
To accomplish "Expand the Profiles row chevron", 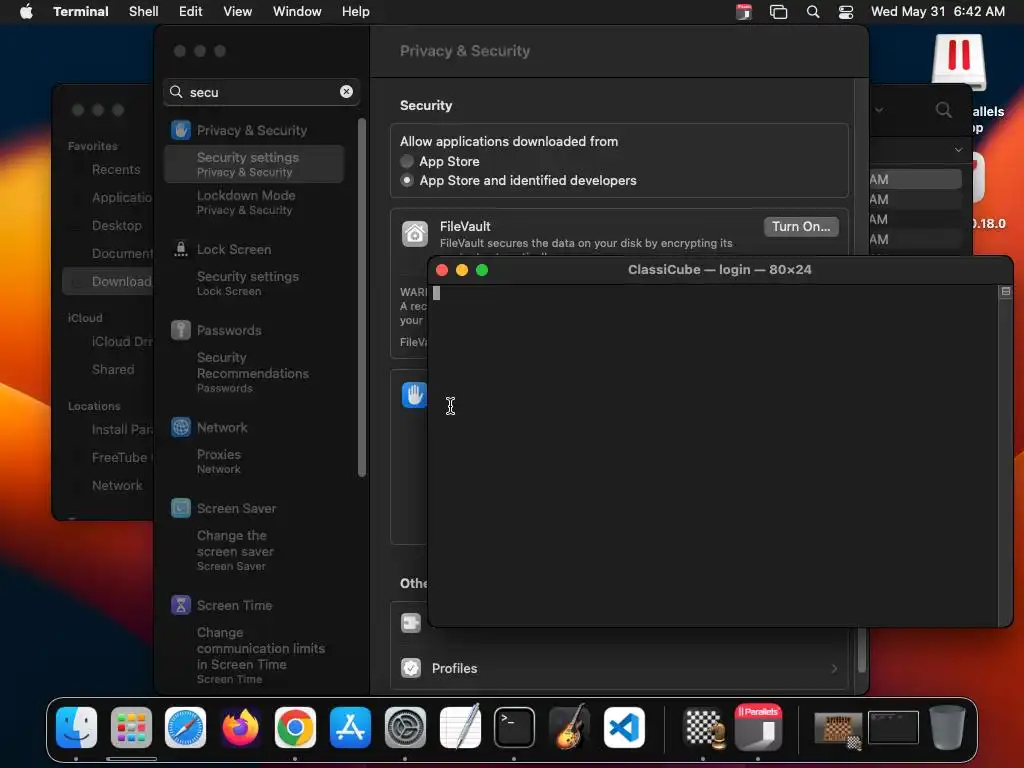I will tap(835, 668).
